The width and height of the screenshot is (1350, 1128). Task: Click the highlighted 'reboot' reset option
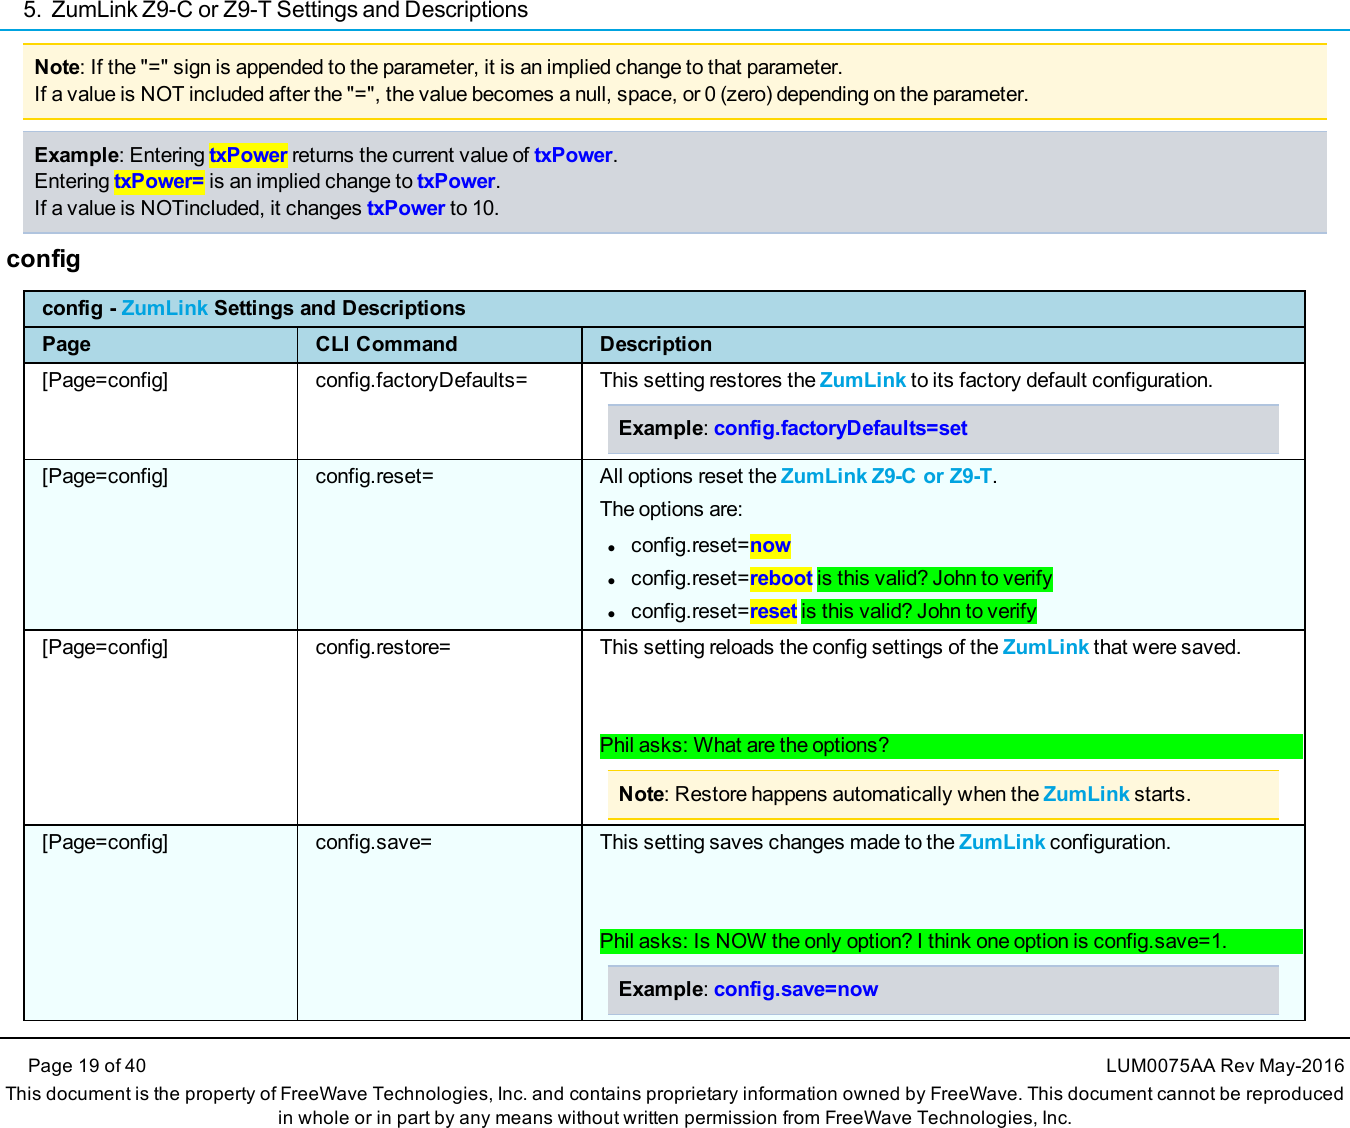tap(781, 578)
